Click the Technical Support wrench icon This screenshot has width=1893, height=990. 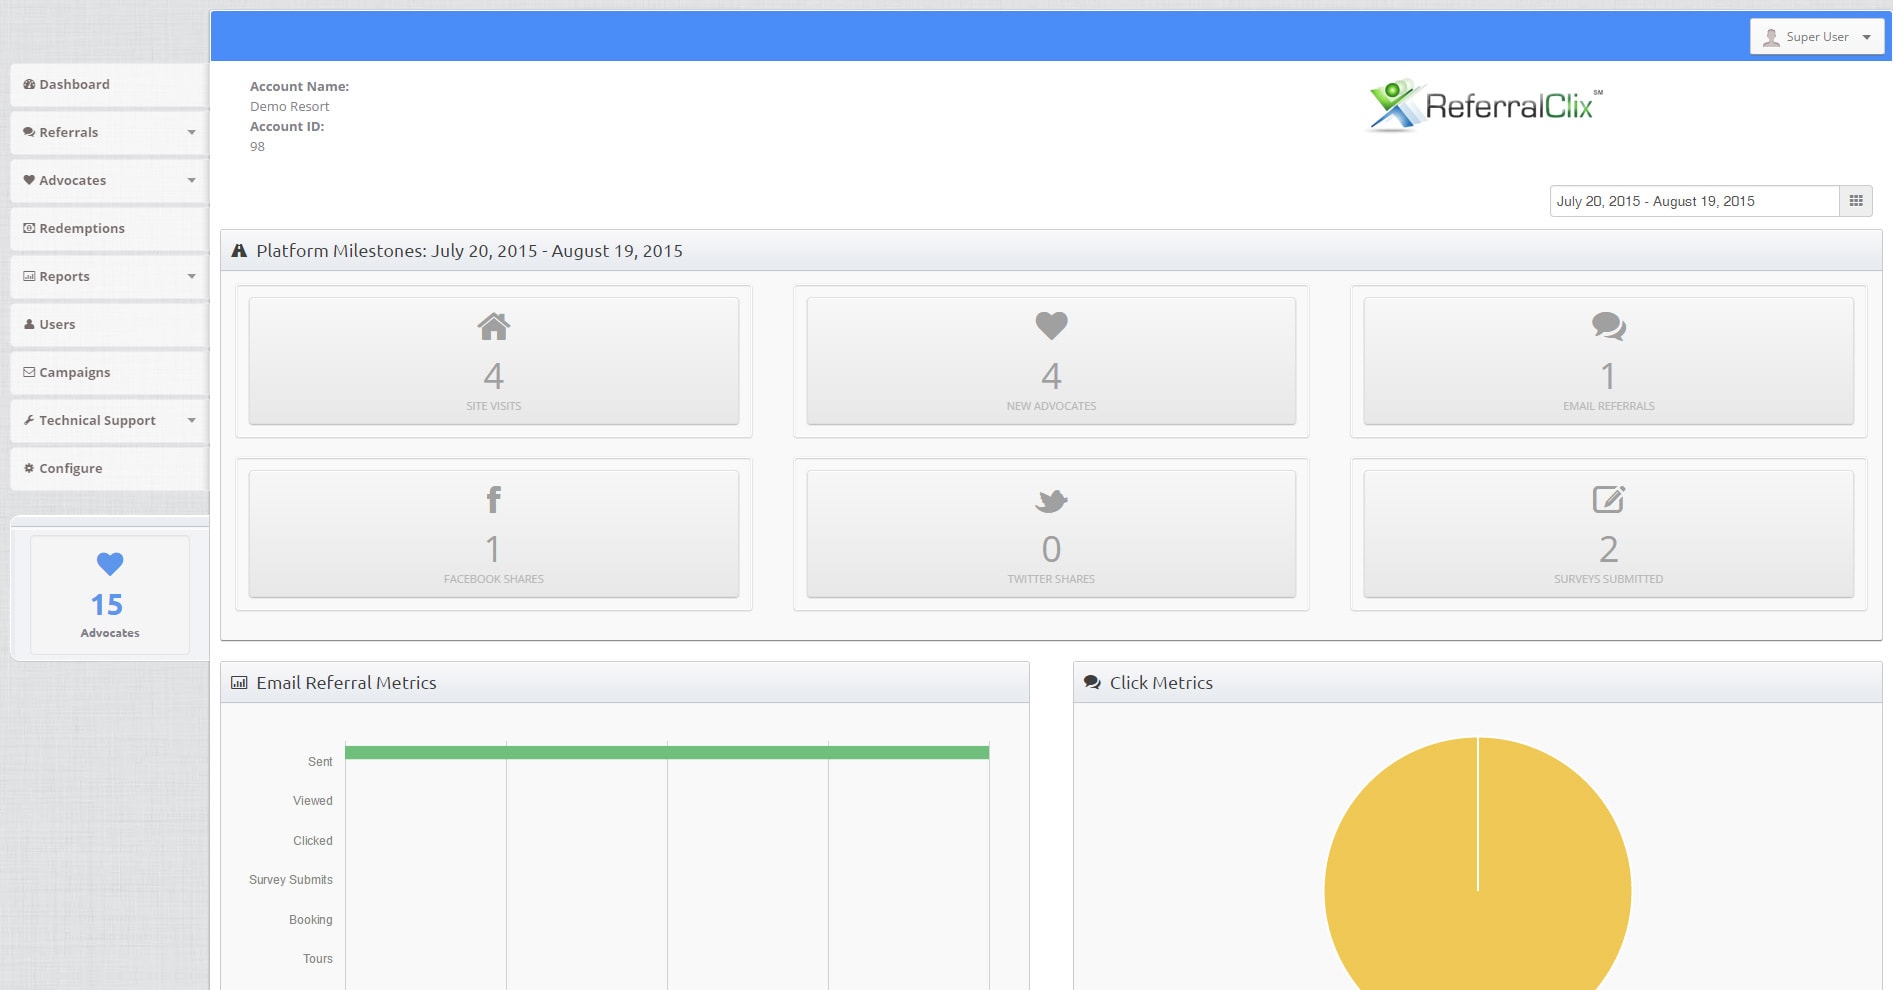(29, 421)
